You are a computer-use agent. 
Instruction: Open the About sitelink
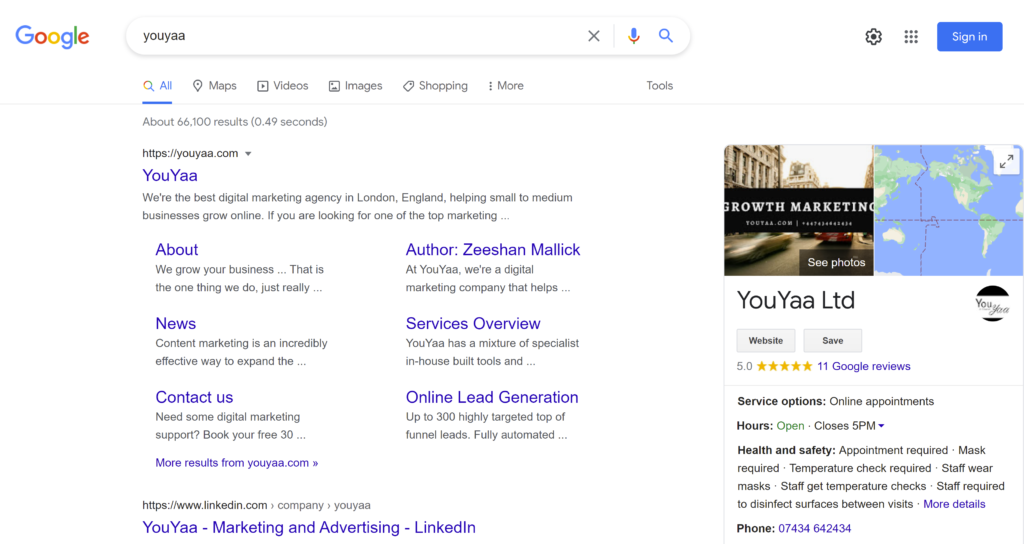pos(176,249)
